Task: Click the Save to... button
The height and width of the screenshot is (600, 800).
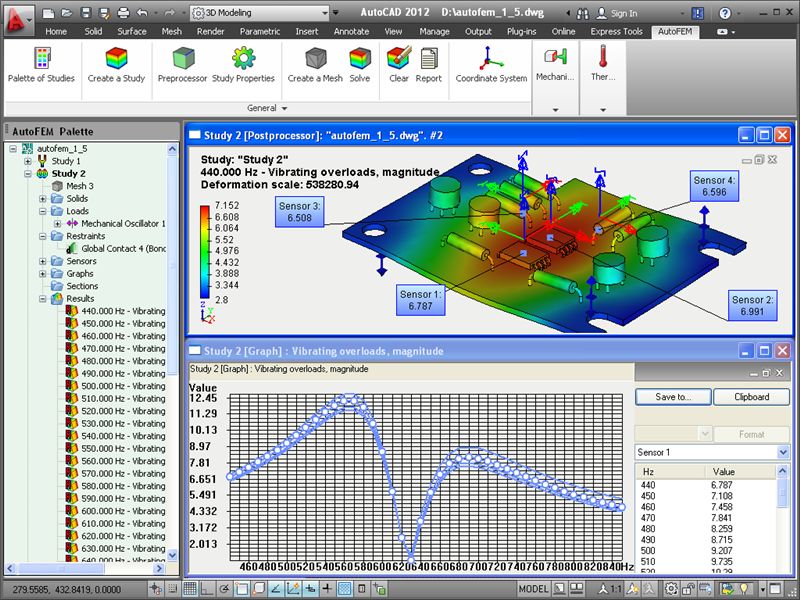Action: (673, 396)
